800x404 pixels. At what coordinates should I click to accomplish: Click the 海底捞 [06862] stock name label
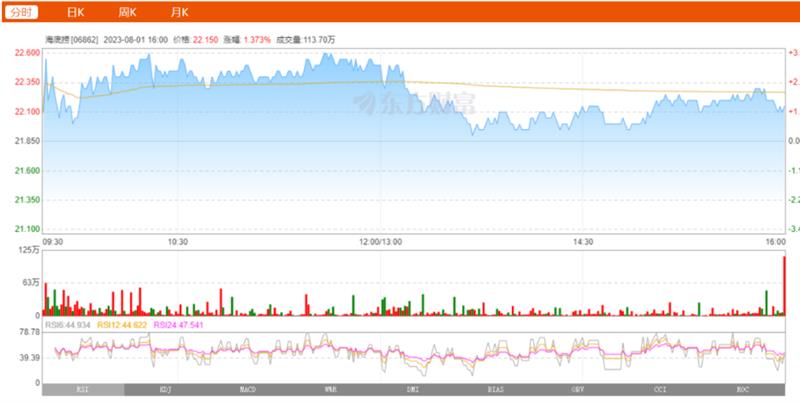point(70,39)
